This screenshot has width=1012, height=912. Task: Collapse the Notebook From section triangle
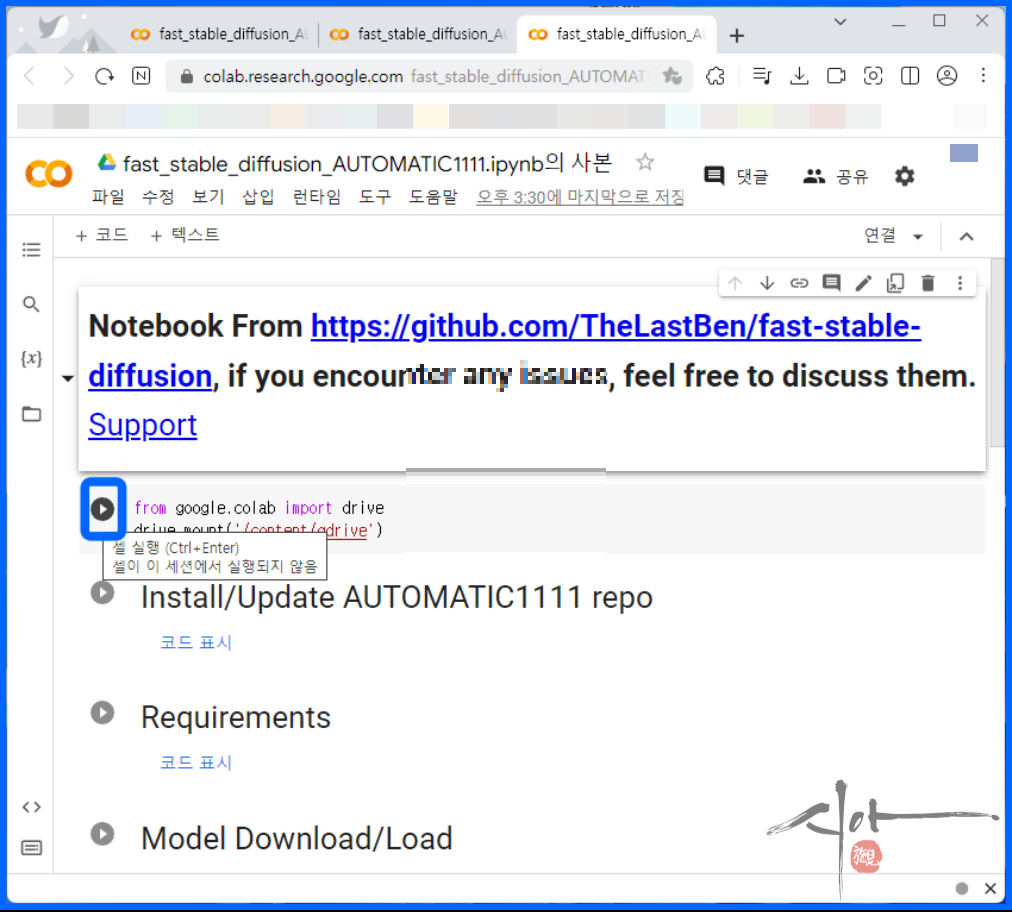tap(68, 378)
